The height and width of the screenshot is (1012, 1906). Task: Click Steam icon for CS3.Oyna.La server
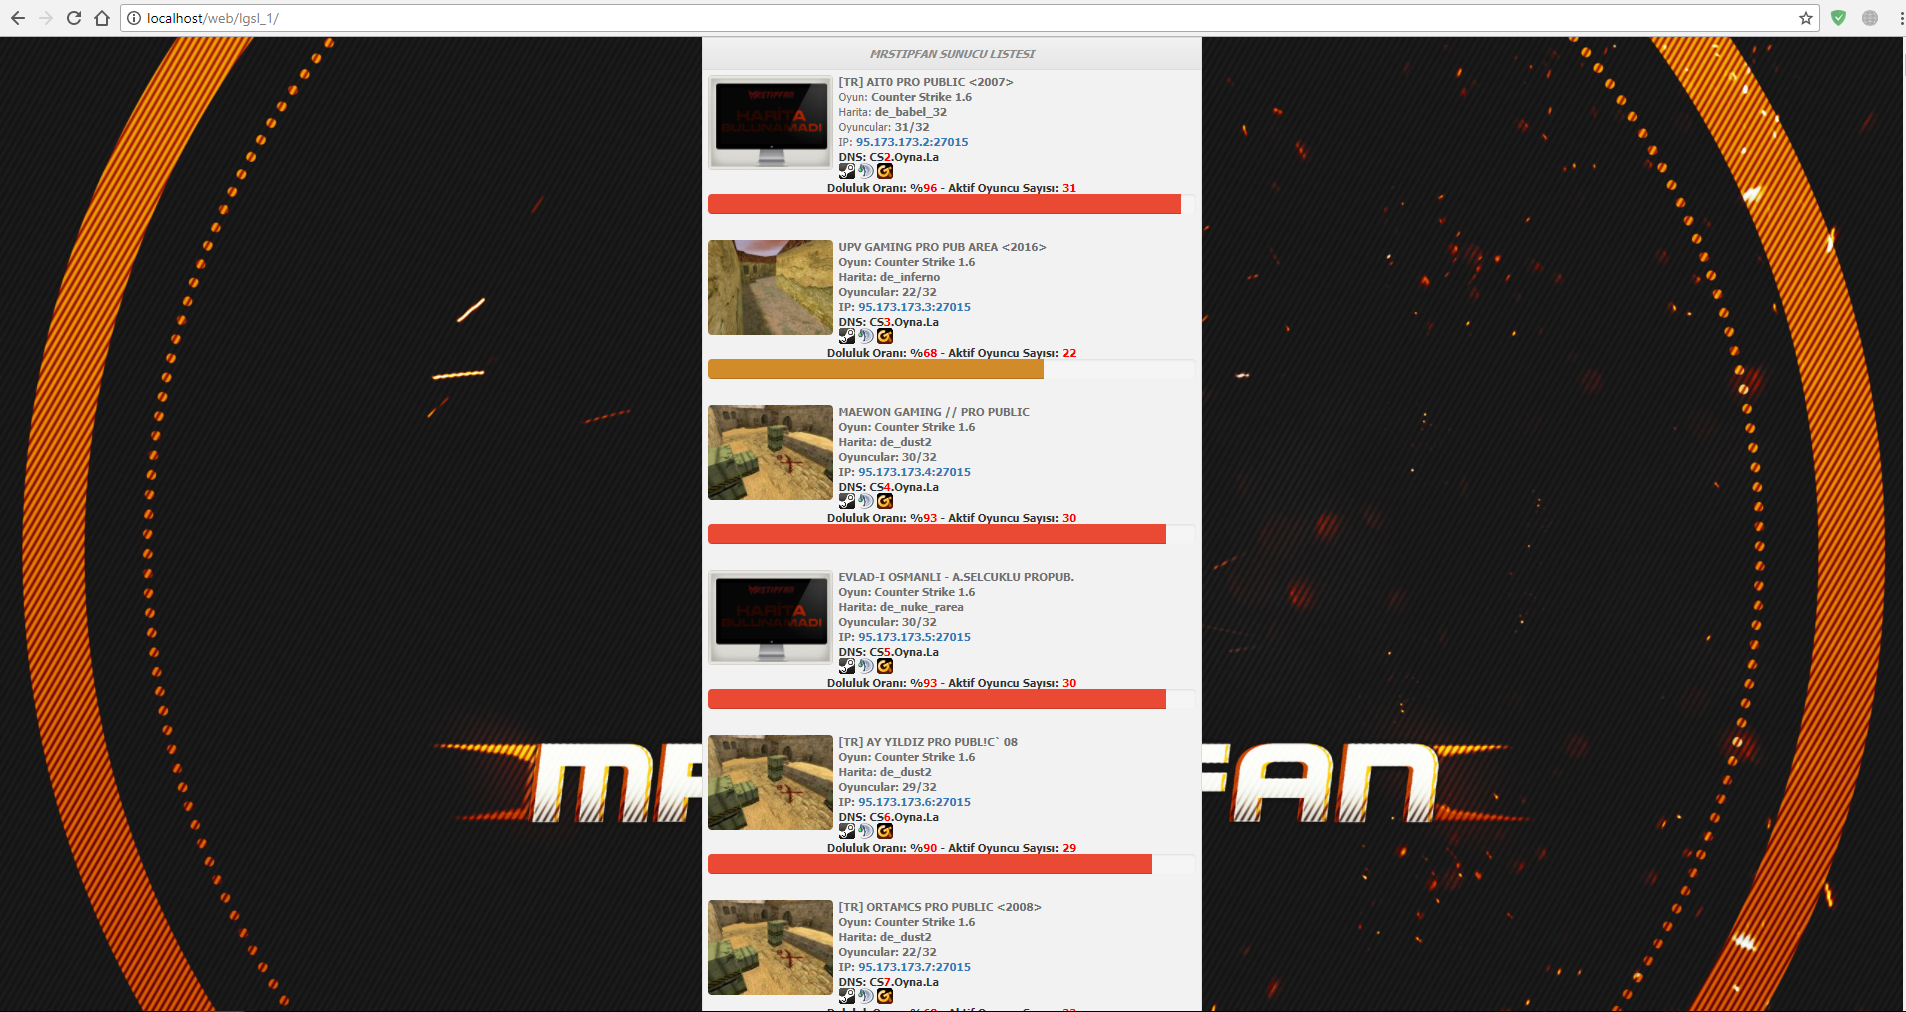[847, 336]
